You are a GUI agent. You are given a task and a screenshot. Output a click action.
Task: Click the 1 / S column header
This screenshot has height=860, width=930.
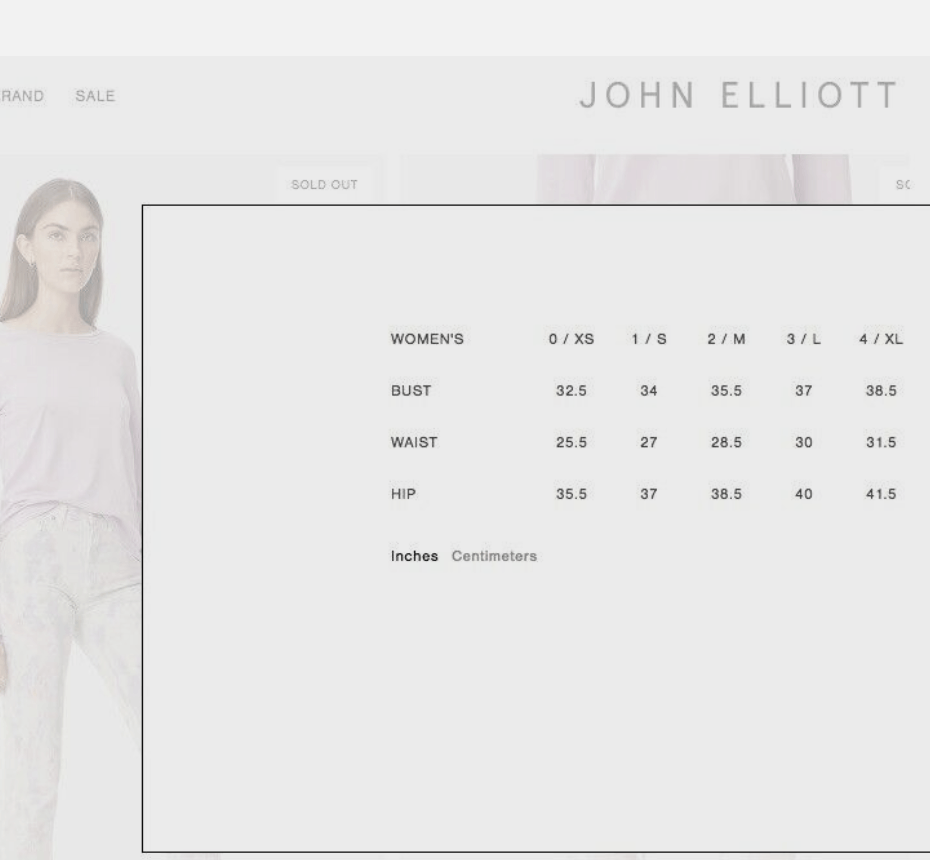pos(649,339)
